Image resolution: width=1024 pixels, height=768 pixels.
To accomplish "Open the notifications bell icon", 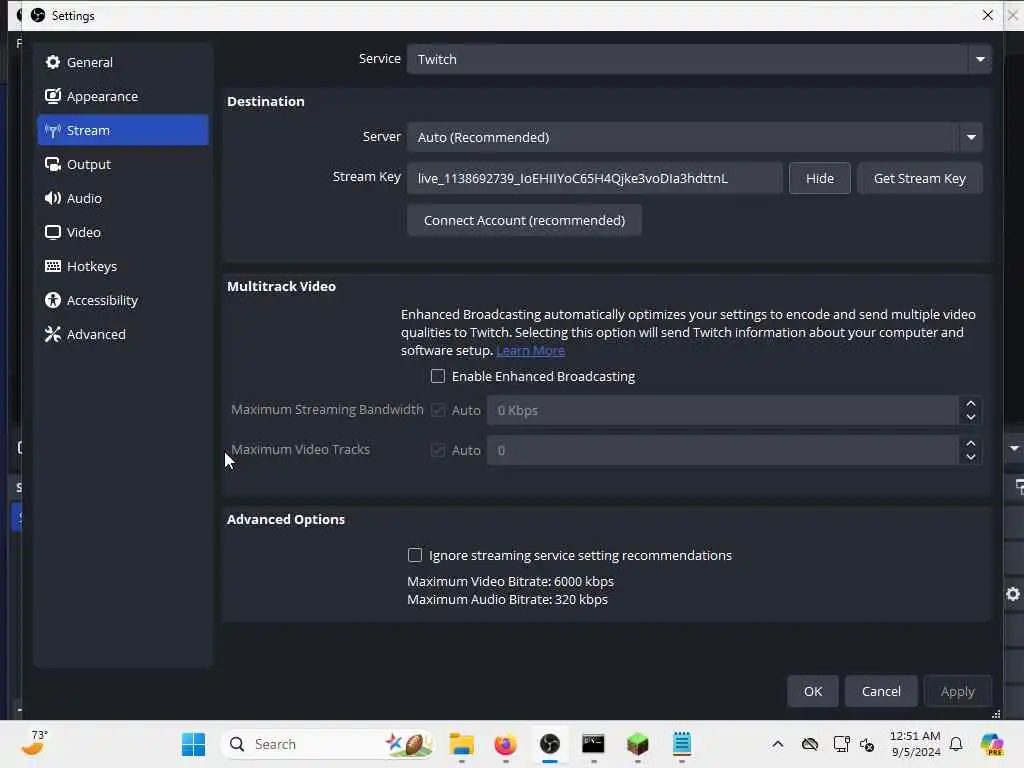I will click(956, 744).
